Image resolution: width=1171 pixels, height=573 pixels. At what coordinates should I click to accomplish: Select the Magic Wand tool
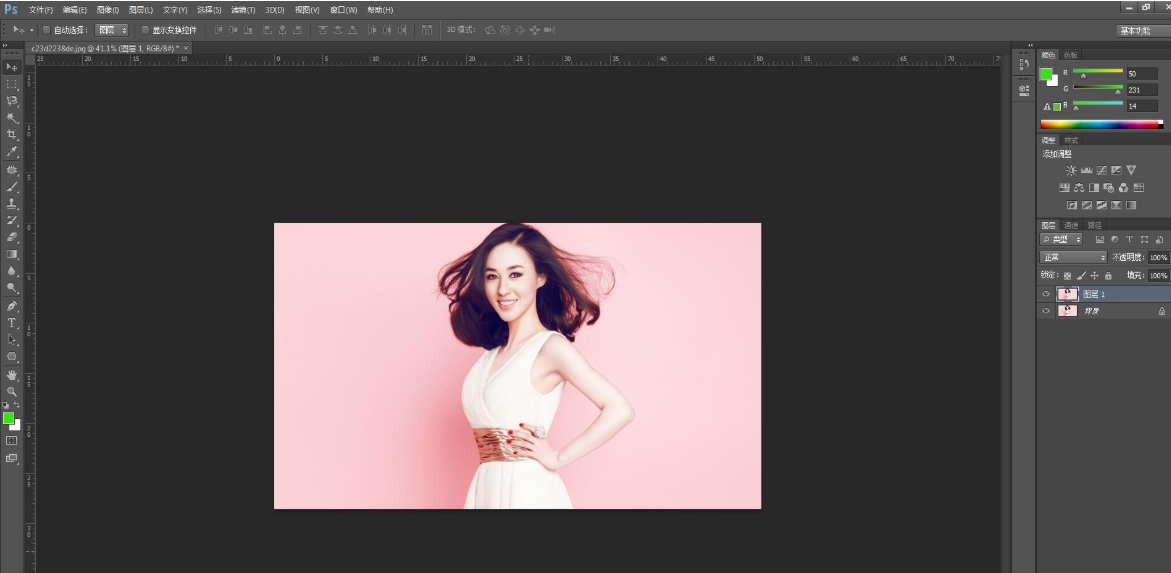click(12, 118)
